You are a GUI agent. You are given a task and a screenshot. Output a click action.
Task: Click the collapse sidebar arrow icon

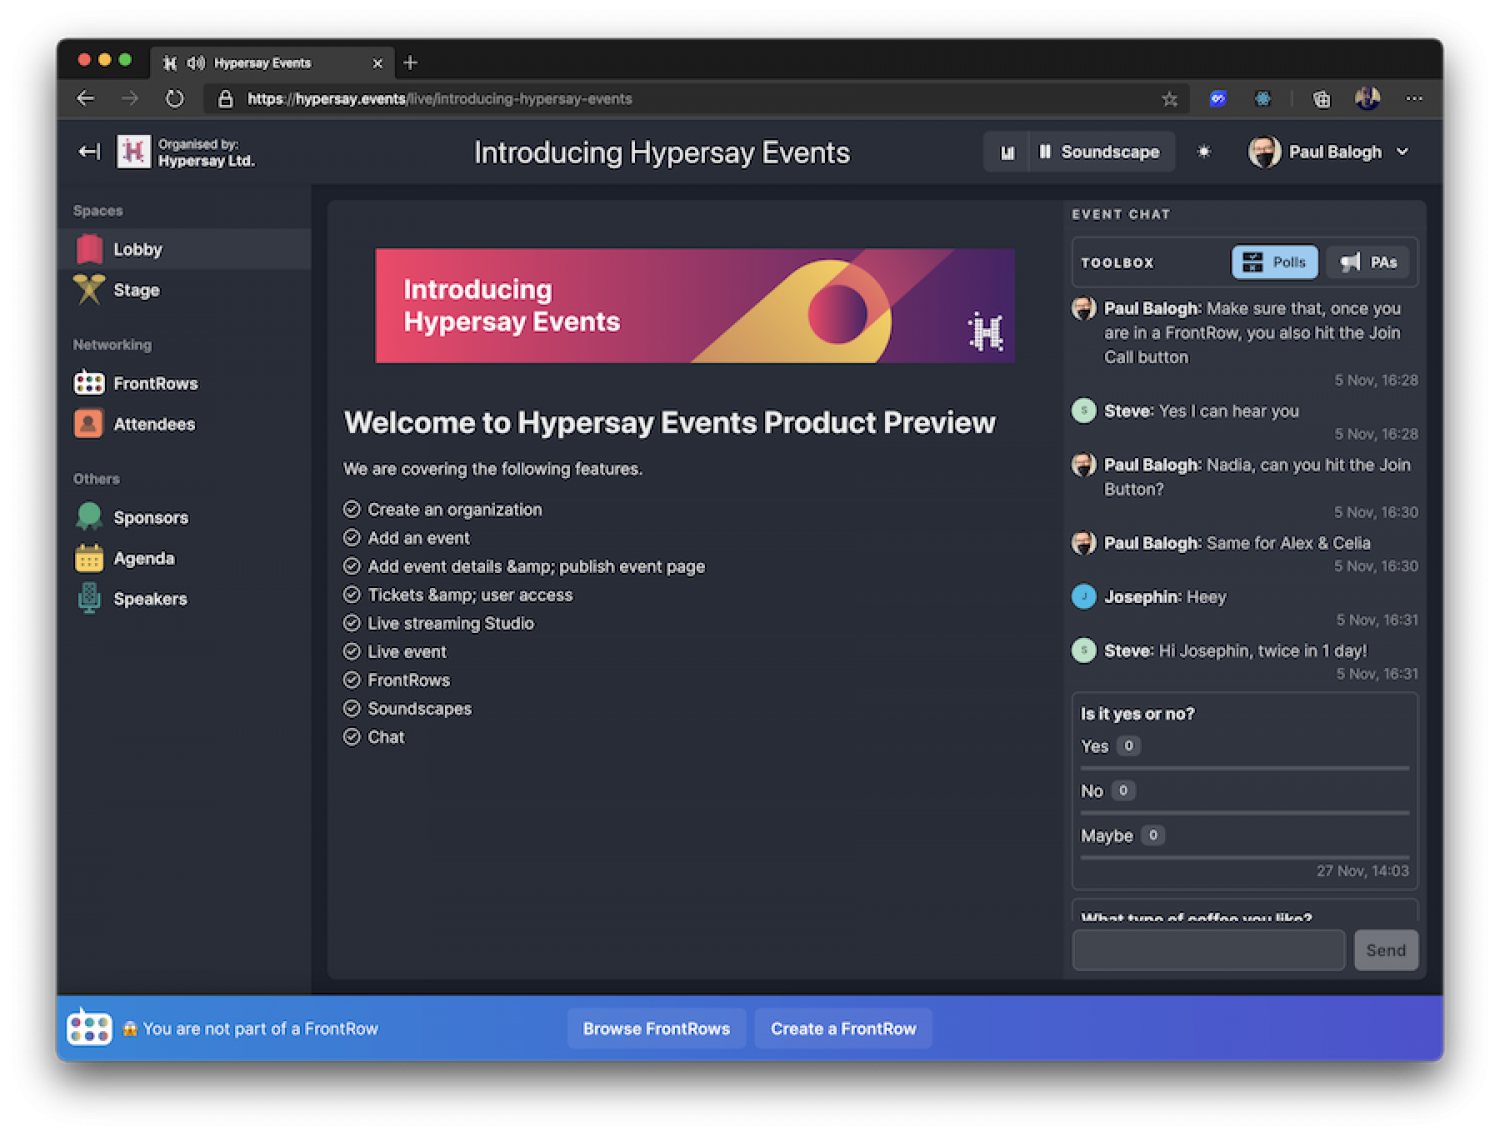coord(89,152)
